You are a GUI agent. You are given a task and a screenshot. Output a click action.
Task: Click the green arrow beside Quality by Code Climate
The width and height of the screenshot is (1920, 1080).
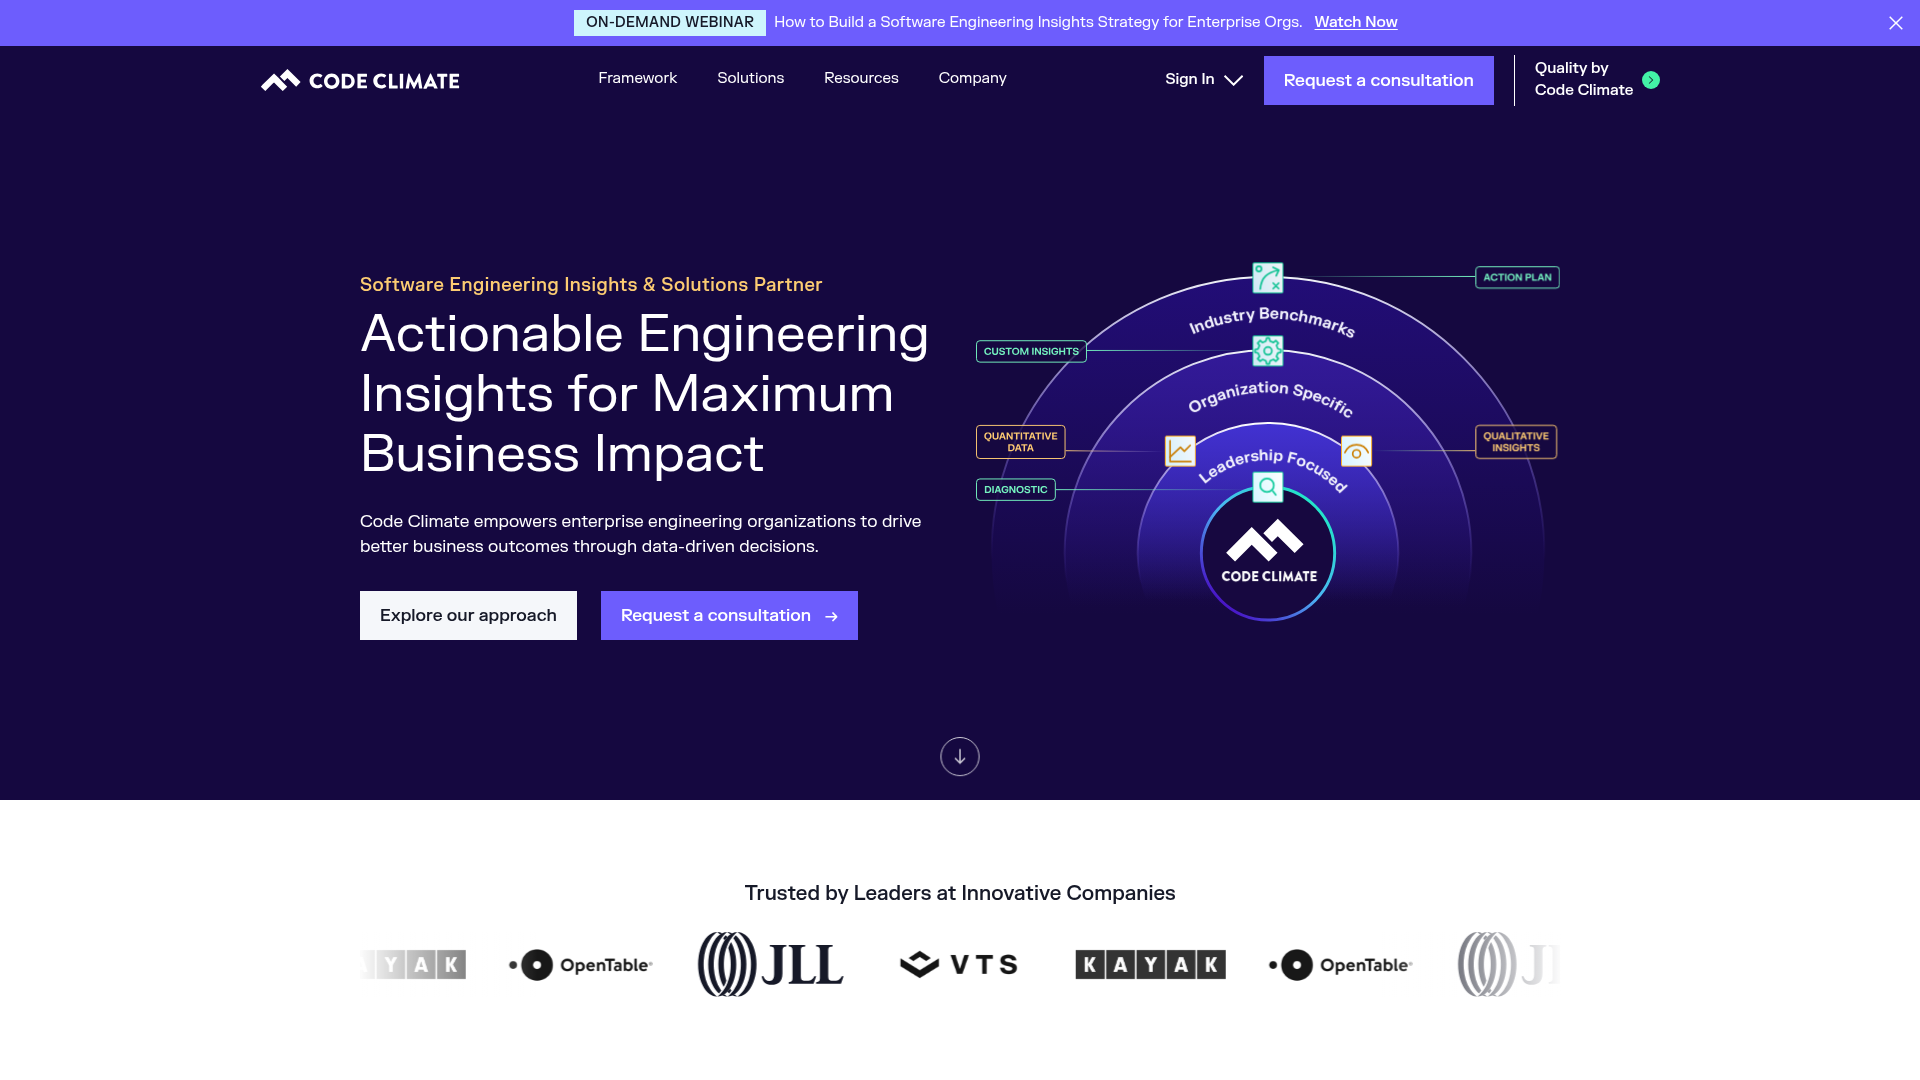click(1651, 79)
